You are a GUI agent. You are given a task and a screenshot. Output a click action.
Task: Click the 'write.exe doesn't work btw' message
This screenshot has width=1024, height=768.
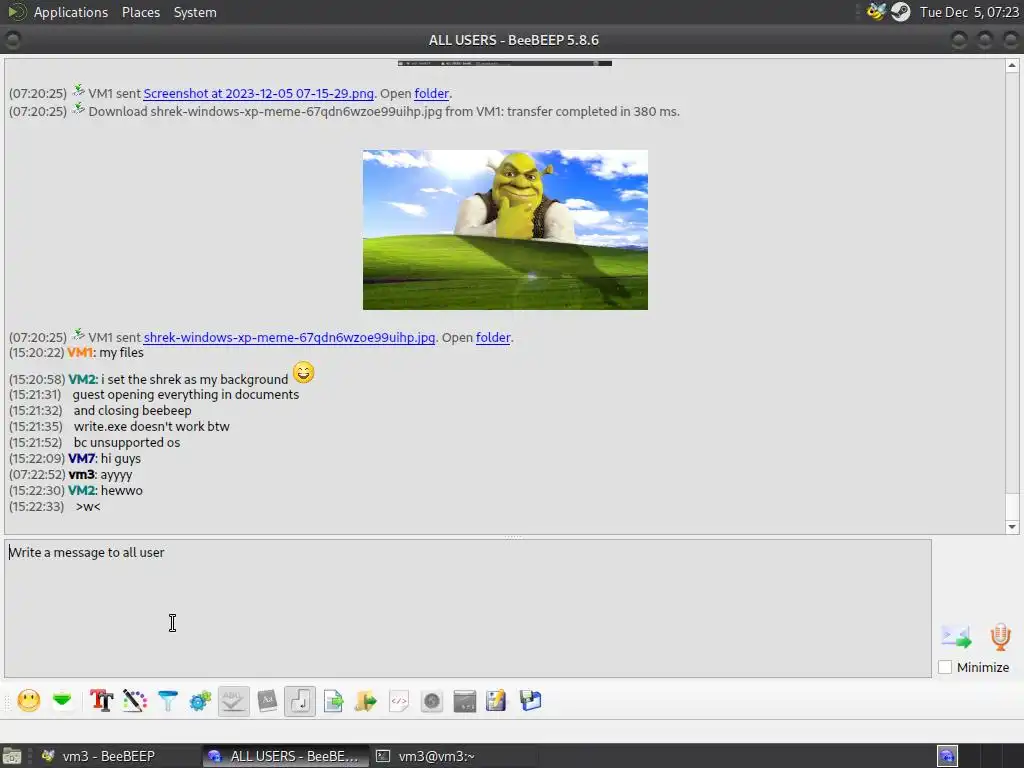tap(152, 426)
